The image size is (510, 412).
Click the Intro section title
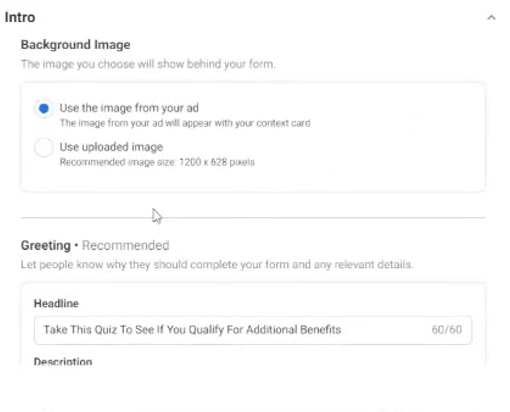(20, 17)
